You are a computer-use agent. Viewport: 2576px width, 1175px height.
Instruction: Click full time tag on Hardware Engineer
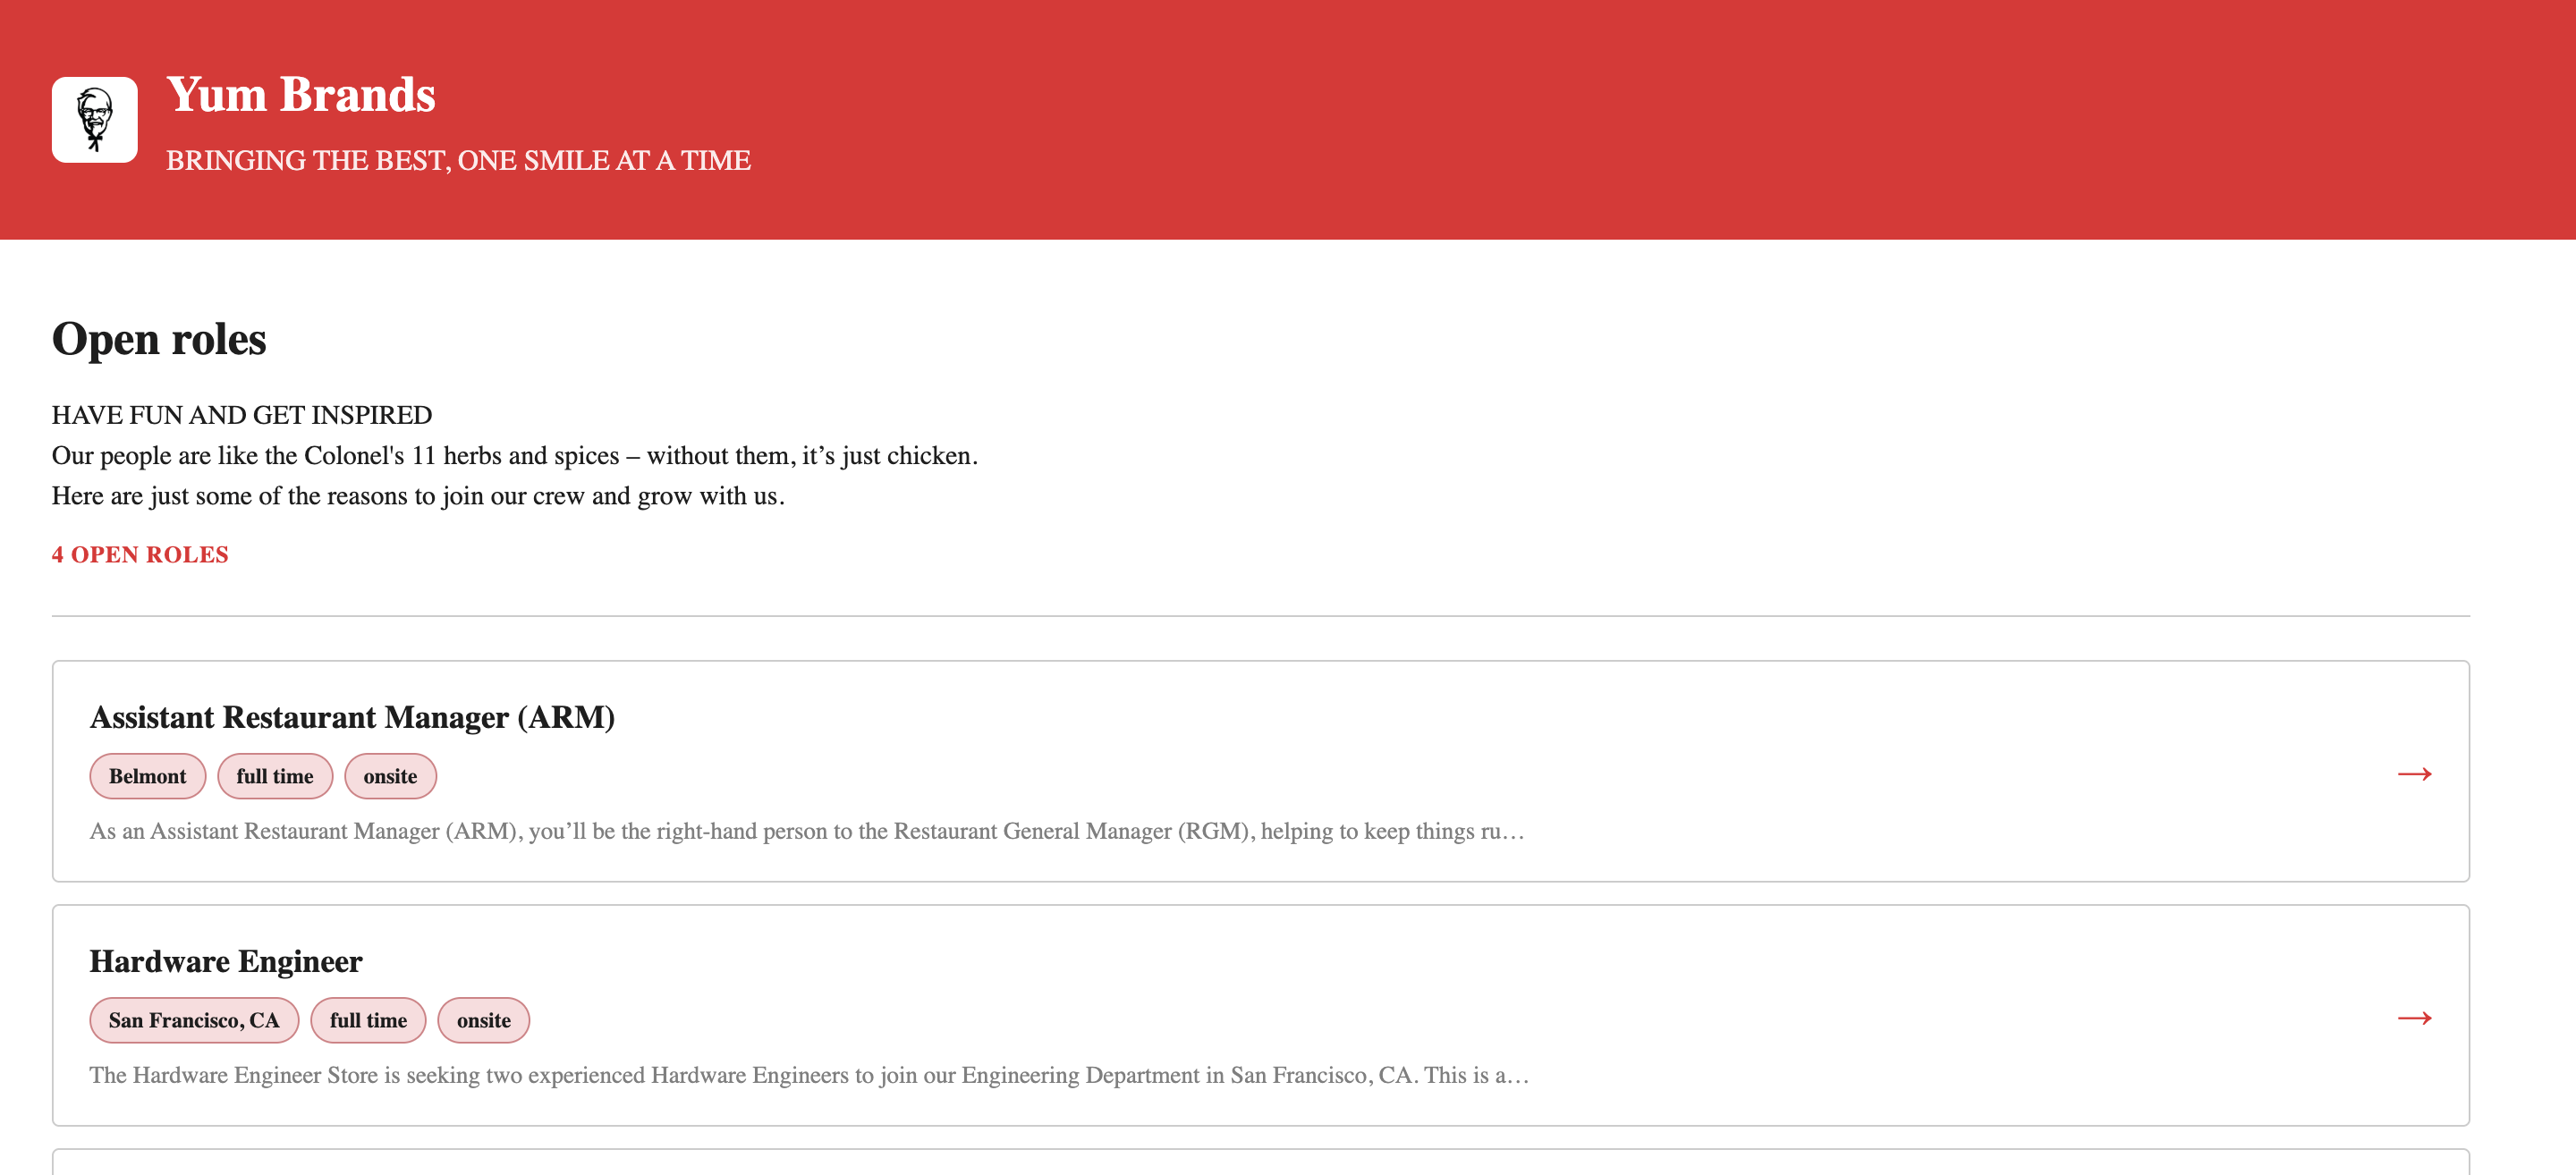click(x=368, y=1020)
